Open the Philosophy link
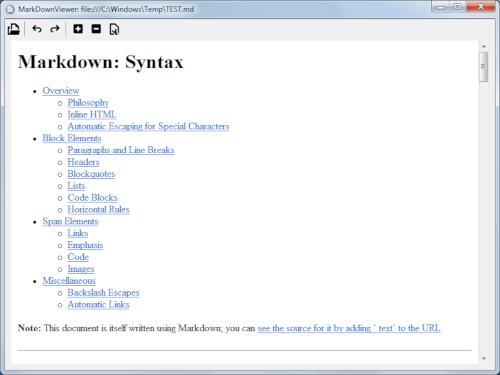This screenshot has height=375, width=500. coord(88,103)
